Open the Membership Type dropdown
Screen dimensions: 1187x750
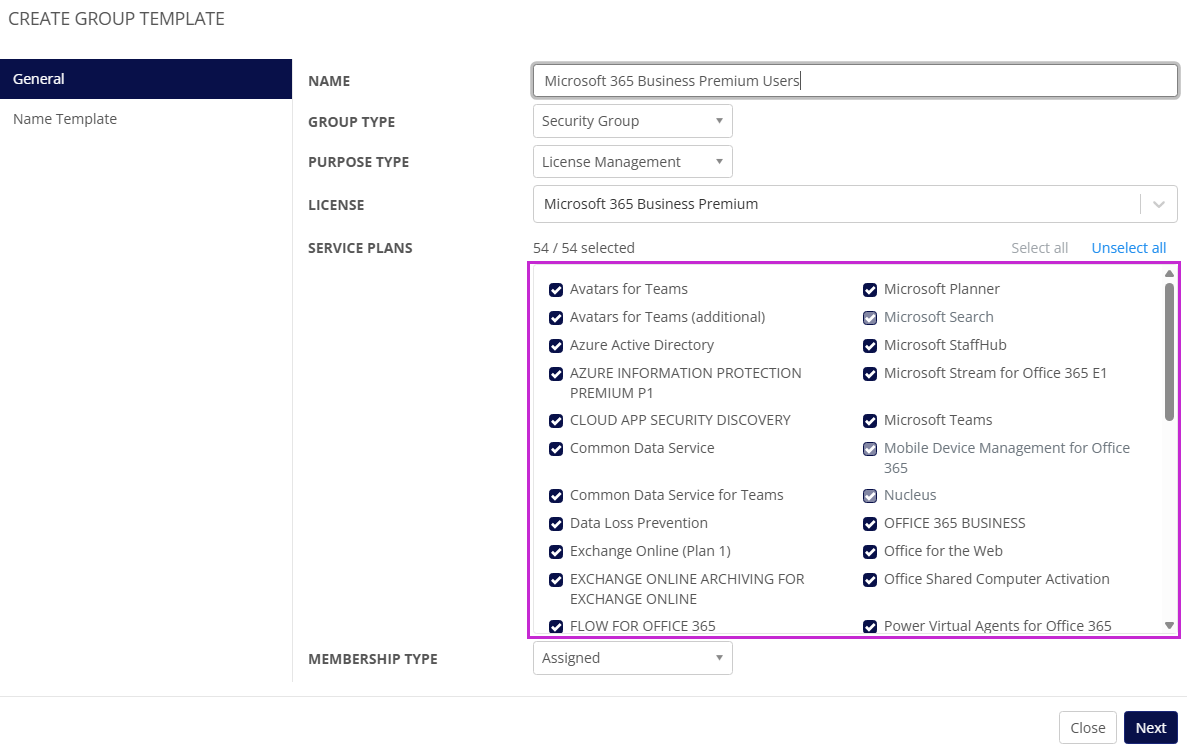coord(632,658)
